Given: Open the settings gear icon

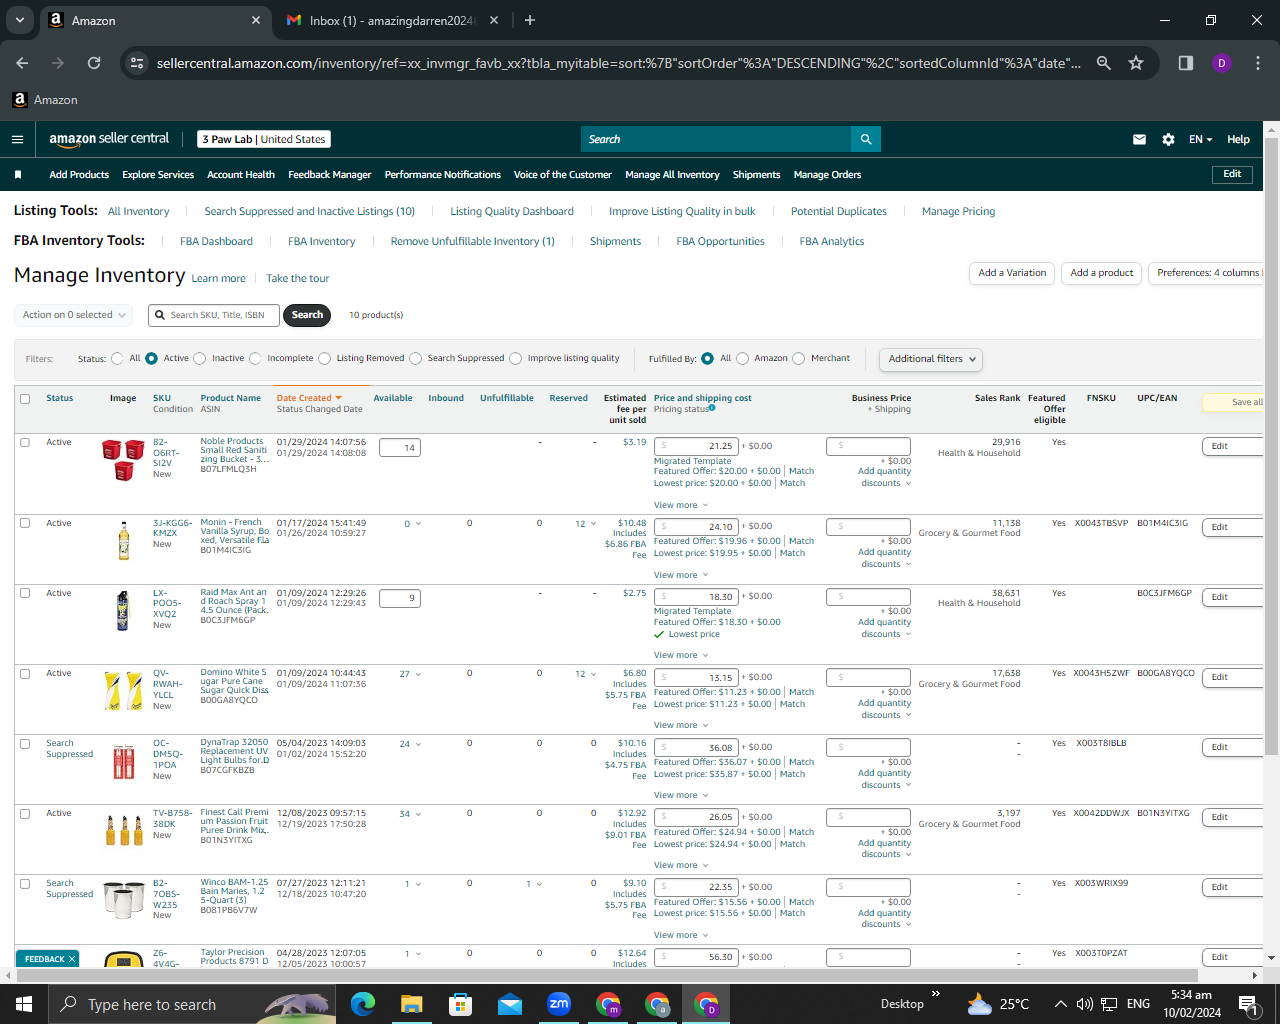Looking at the screenshot, I should click(x=1168, y=140).
